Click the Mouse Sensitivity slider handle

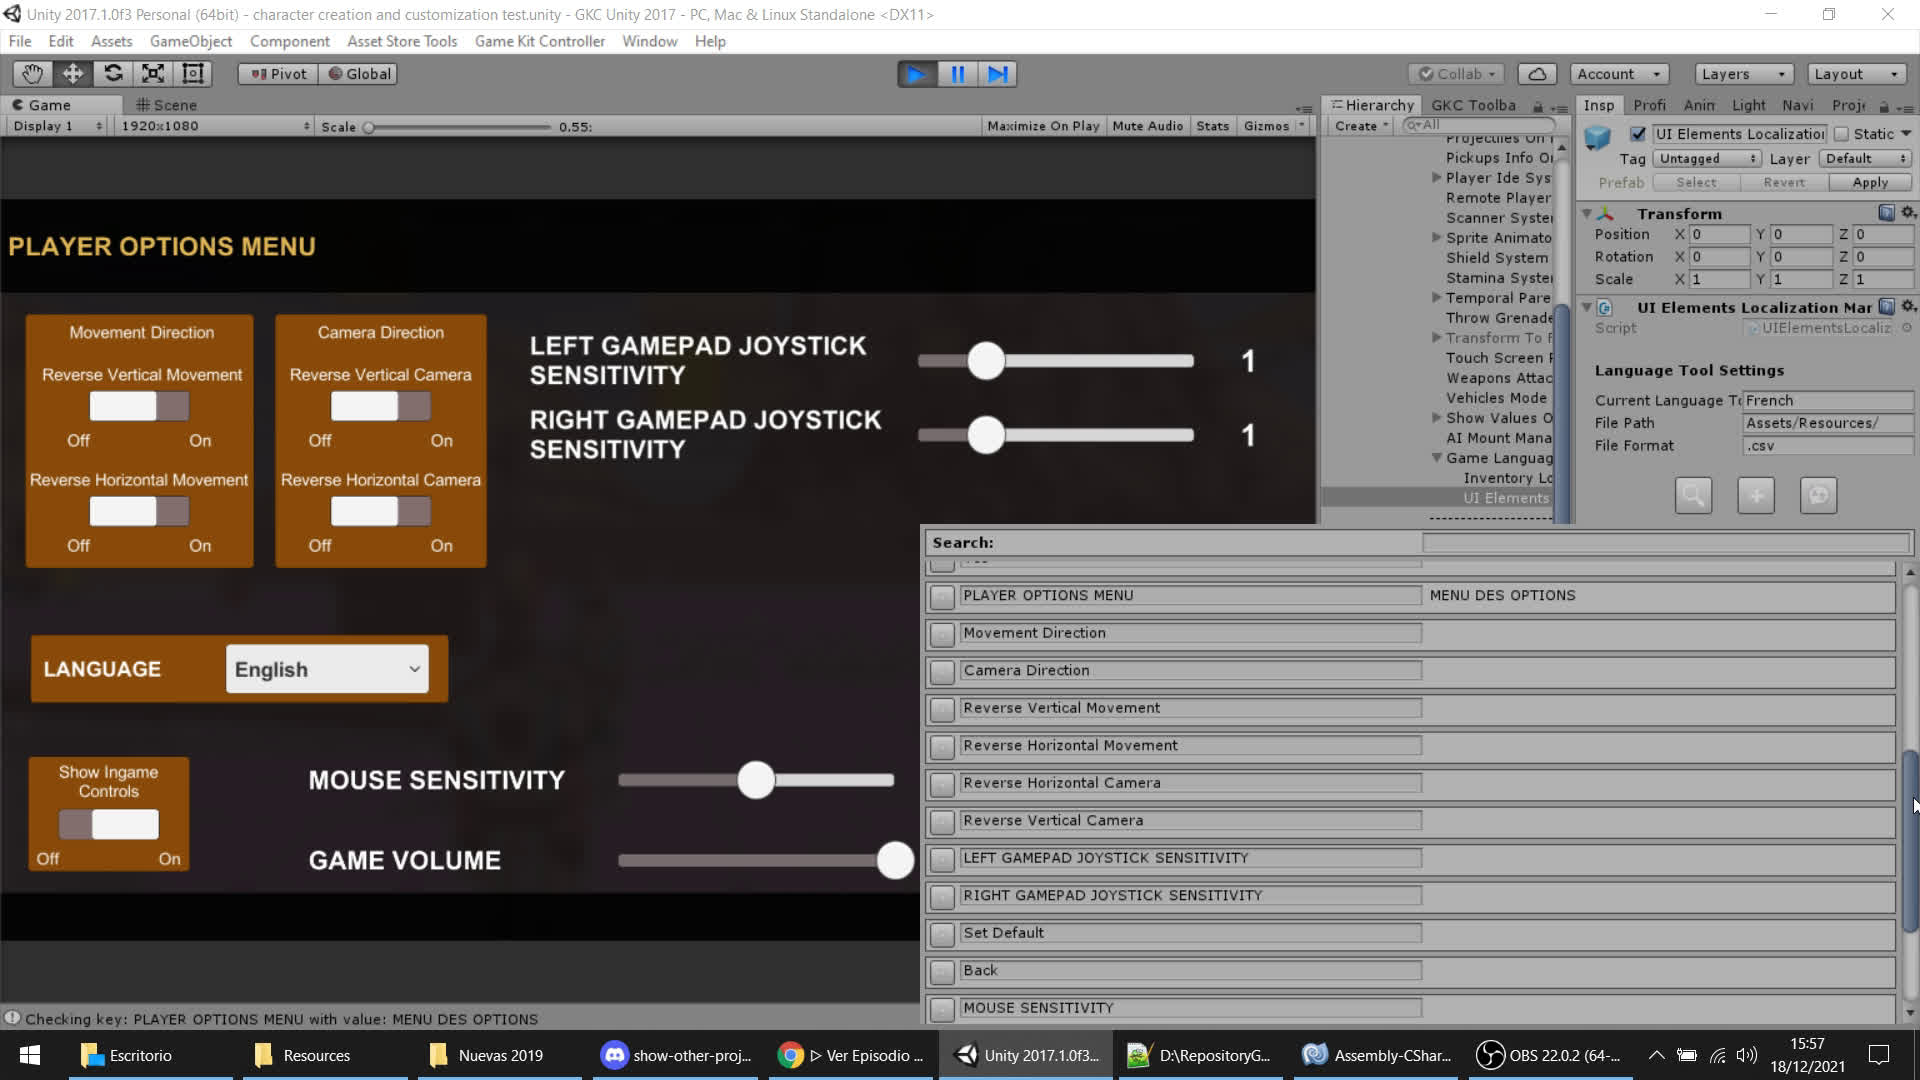pos(756,780)
